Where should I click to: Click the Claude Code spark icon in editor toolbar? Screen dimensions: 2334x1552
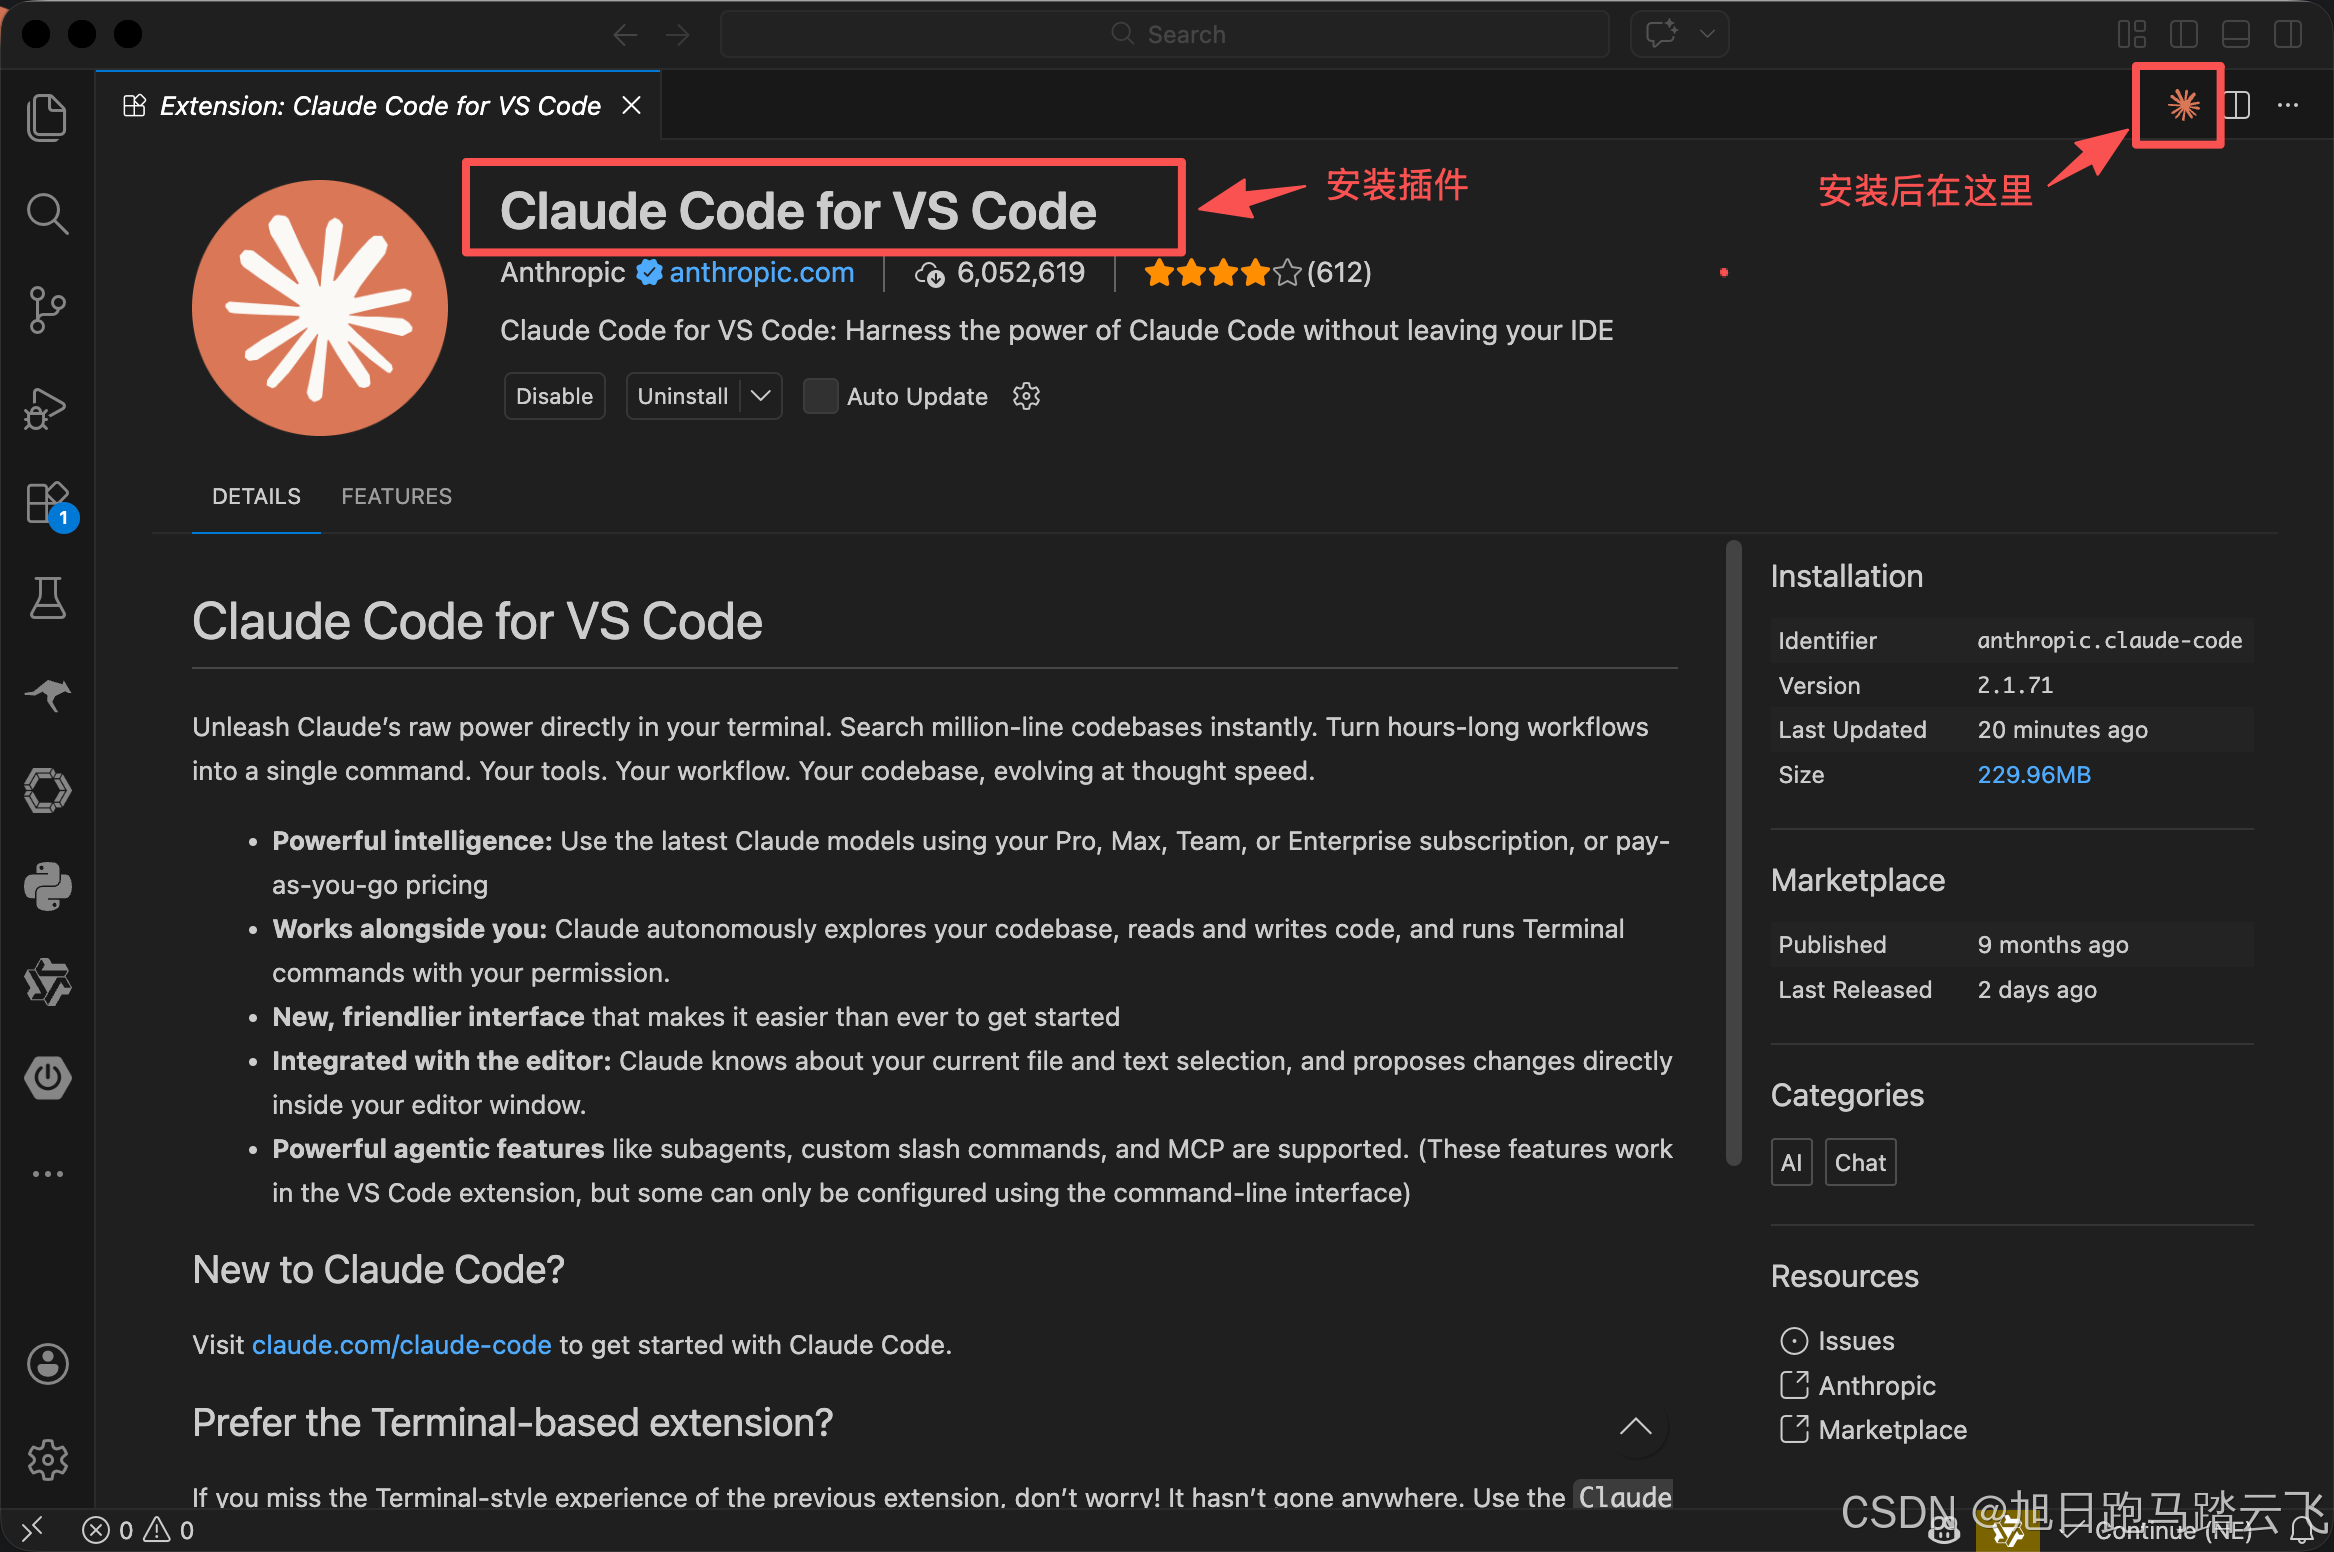[2182, 105]
